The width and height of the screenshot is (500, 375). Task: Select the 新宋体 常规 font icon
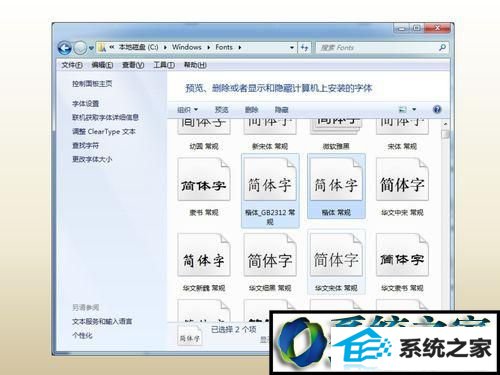pyautogui.click(x=270, y=126)
